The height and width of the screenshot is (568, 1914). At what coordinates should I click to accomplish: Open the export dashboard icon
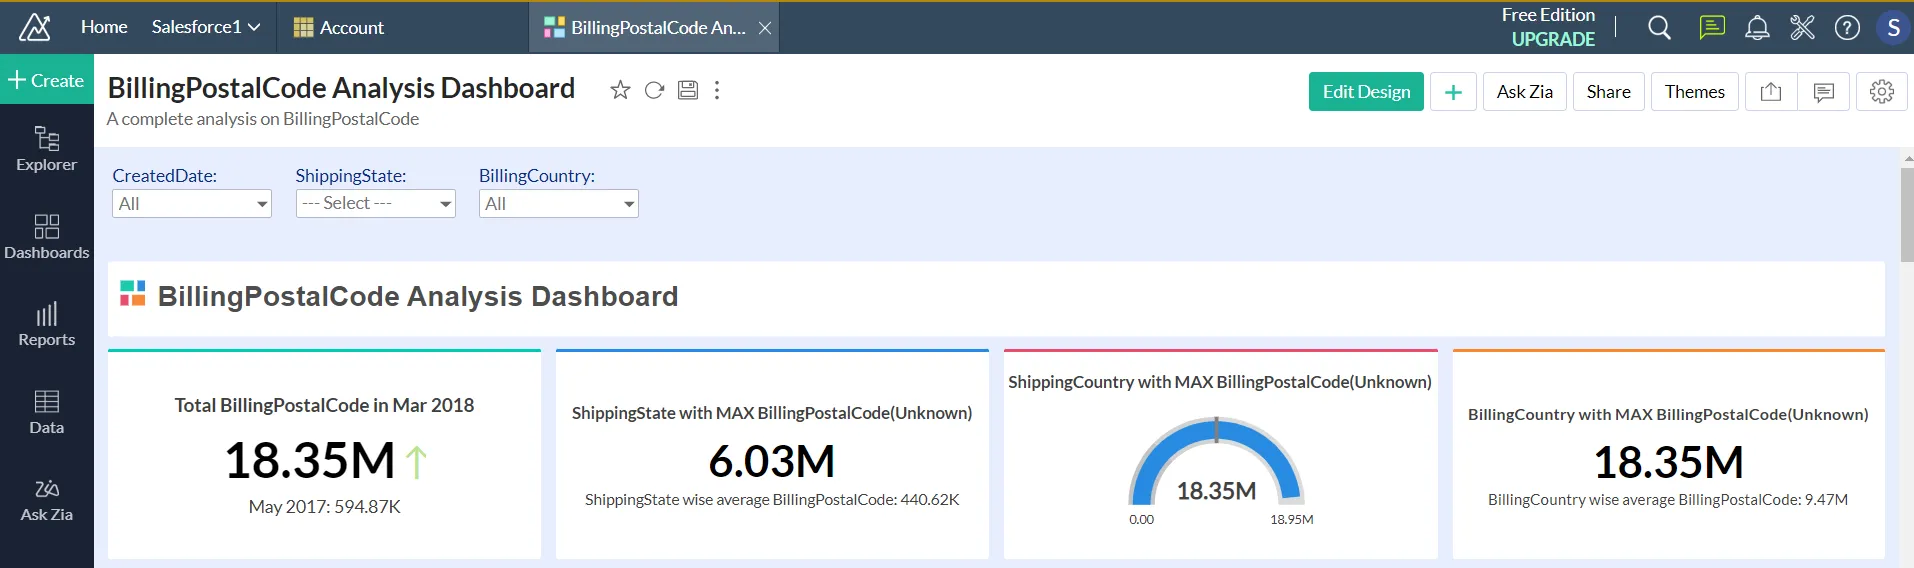click(x=1771, y=92)
